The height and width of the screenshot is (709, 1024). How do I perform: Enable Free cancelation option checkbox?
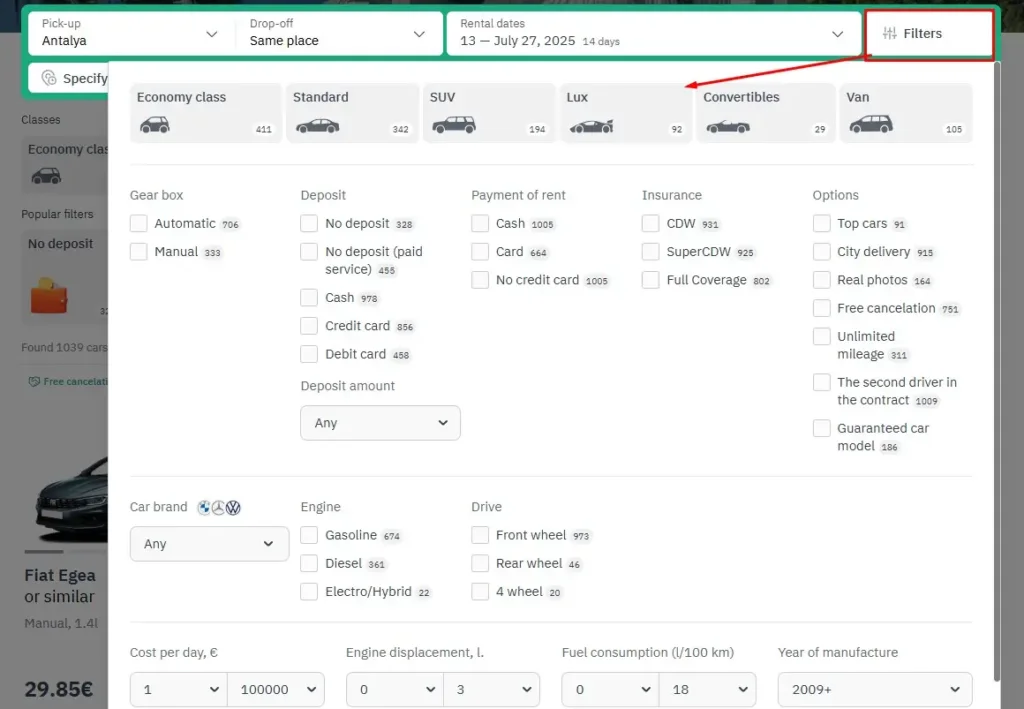pos(822,308)
